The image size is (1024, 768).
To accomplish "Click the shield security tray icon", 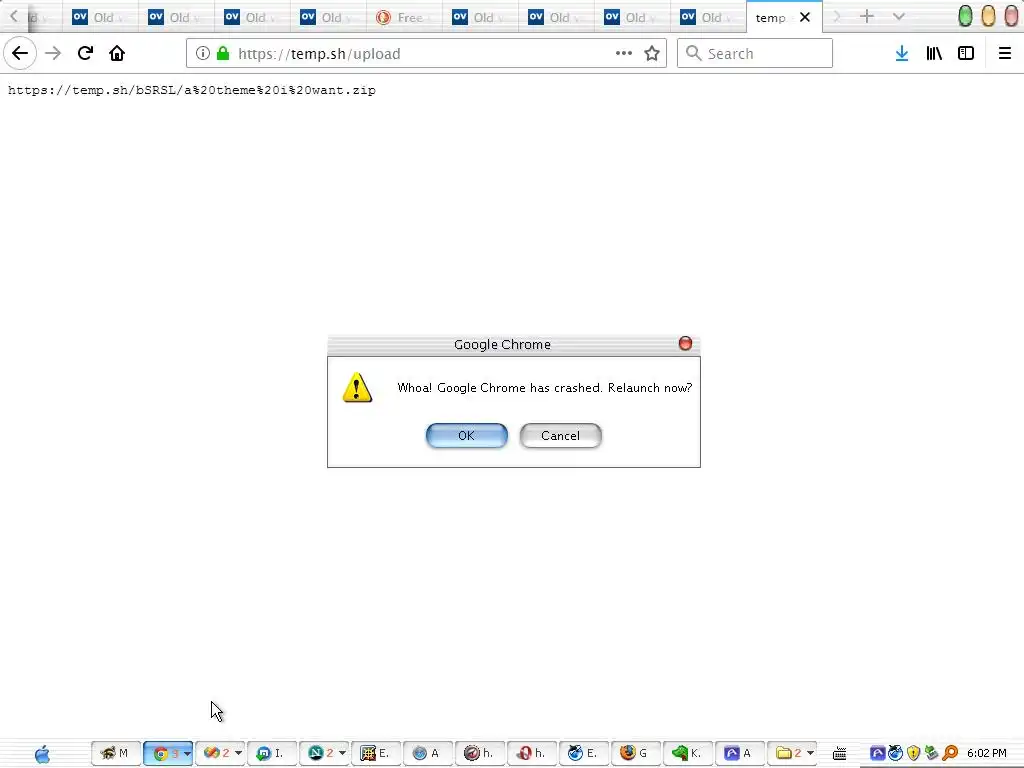I will [x=914, y=754].
